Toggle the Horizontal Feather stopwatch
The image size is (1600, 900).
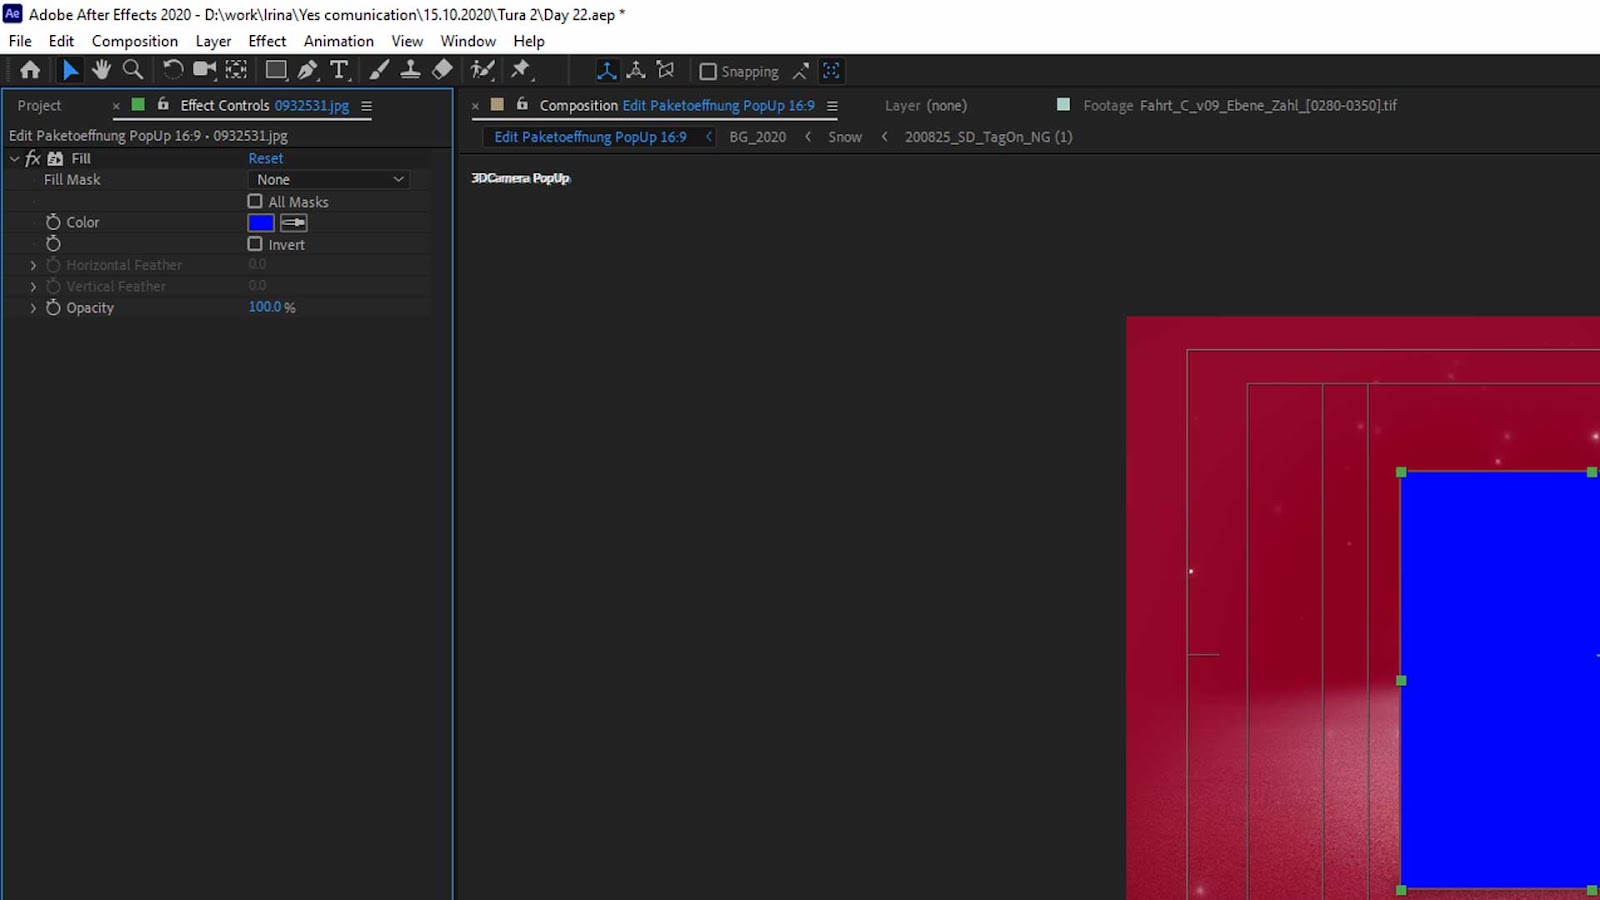pyautogui.click(x=53, y=265)
